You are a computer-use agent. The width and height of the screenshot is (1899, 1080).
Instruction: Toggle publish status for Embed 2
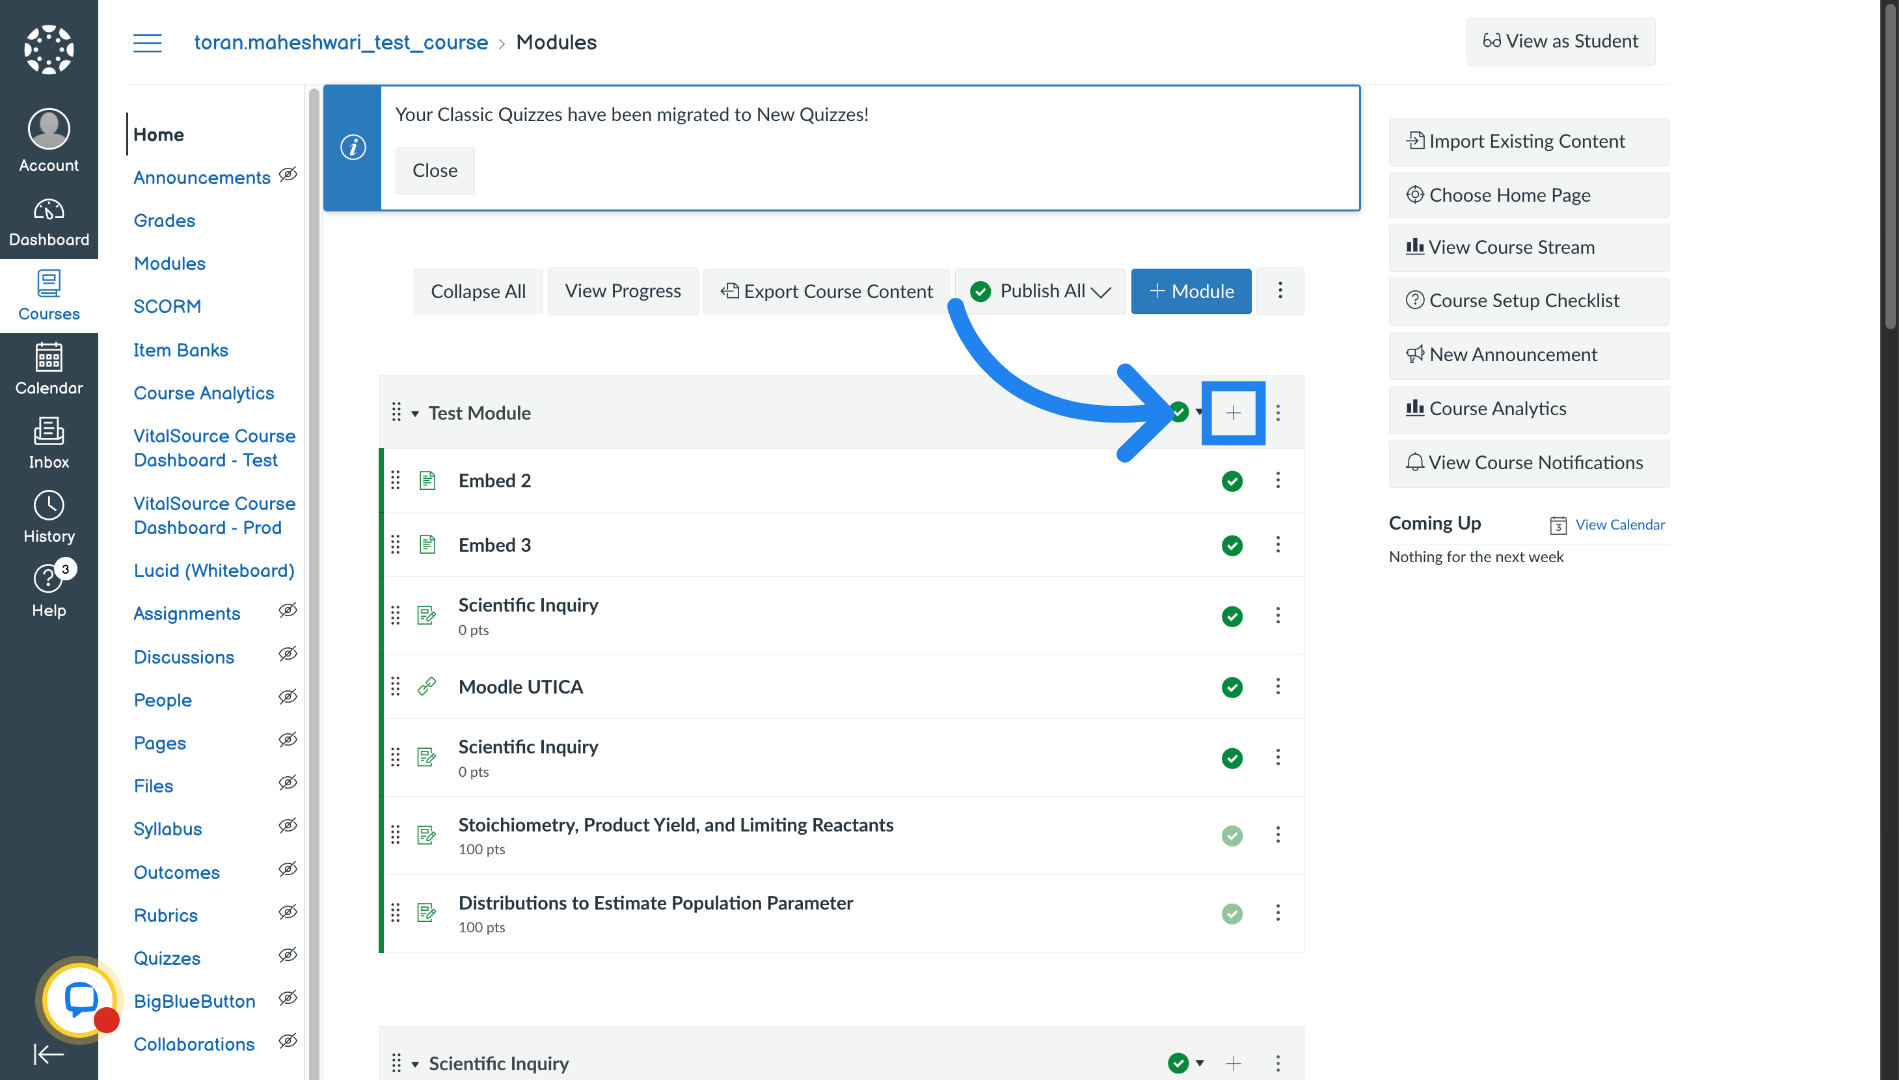click(x=1232, y=481)
